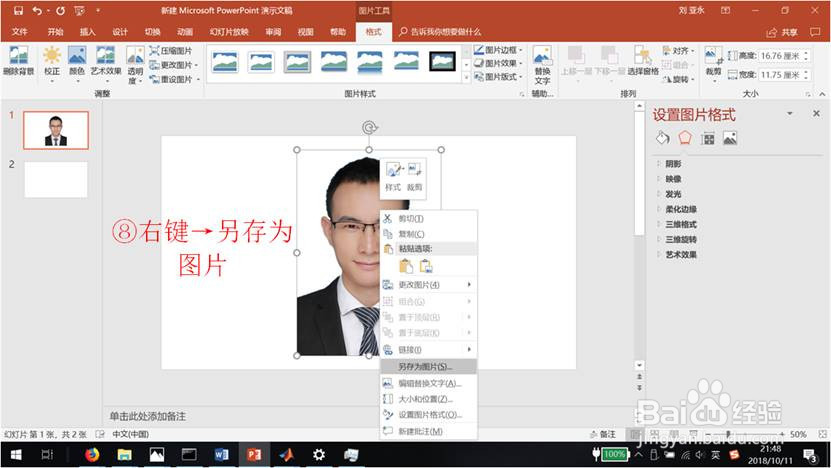Close the Format Picture pane

[816, 113]
